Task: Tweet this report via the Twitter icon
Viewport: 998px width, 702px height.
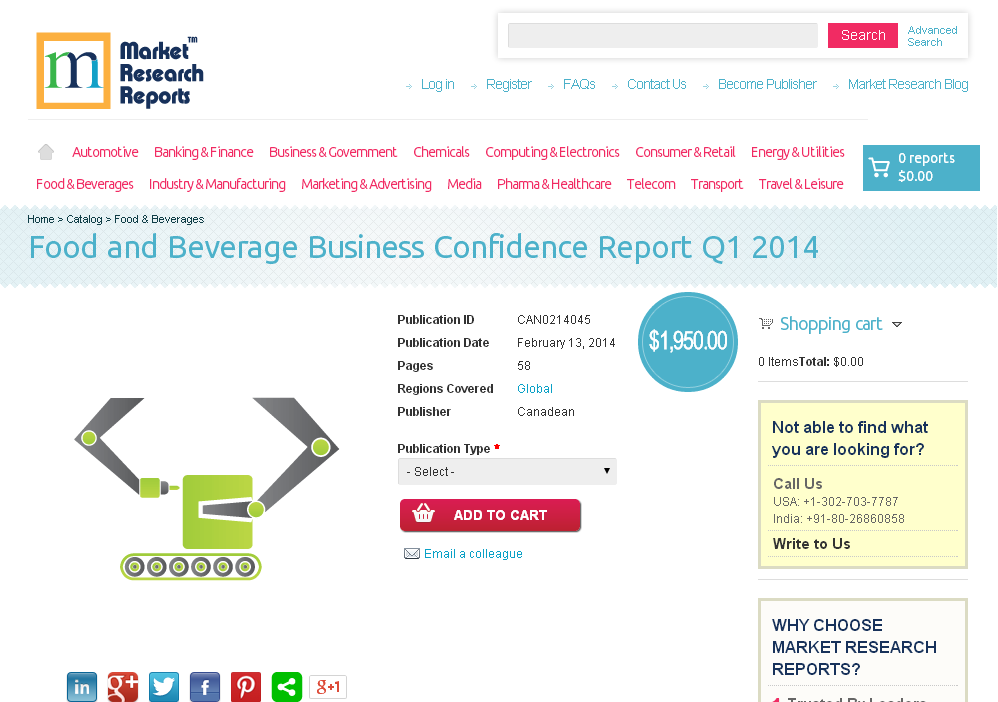Action: [x=163, y=687]
